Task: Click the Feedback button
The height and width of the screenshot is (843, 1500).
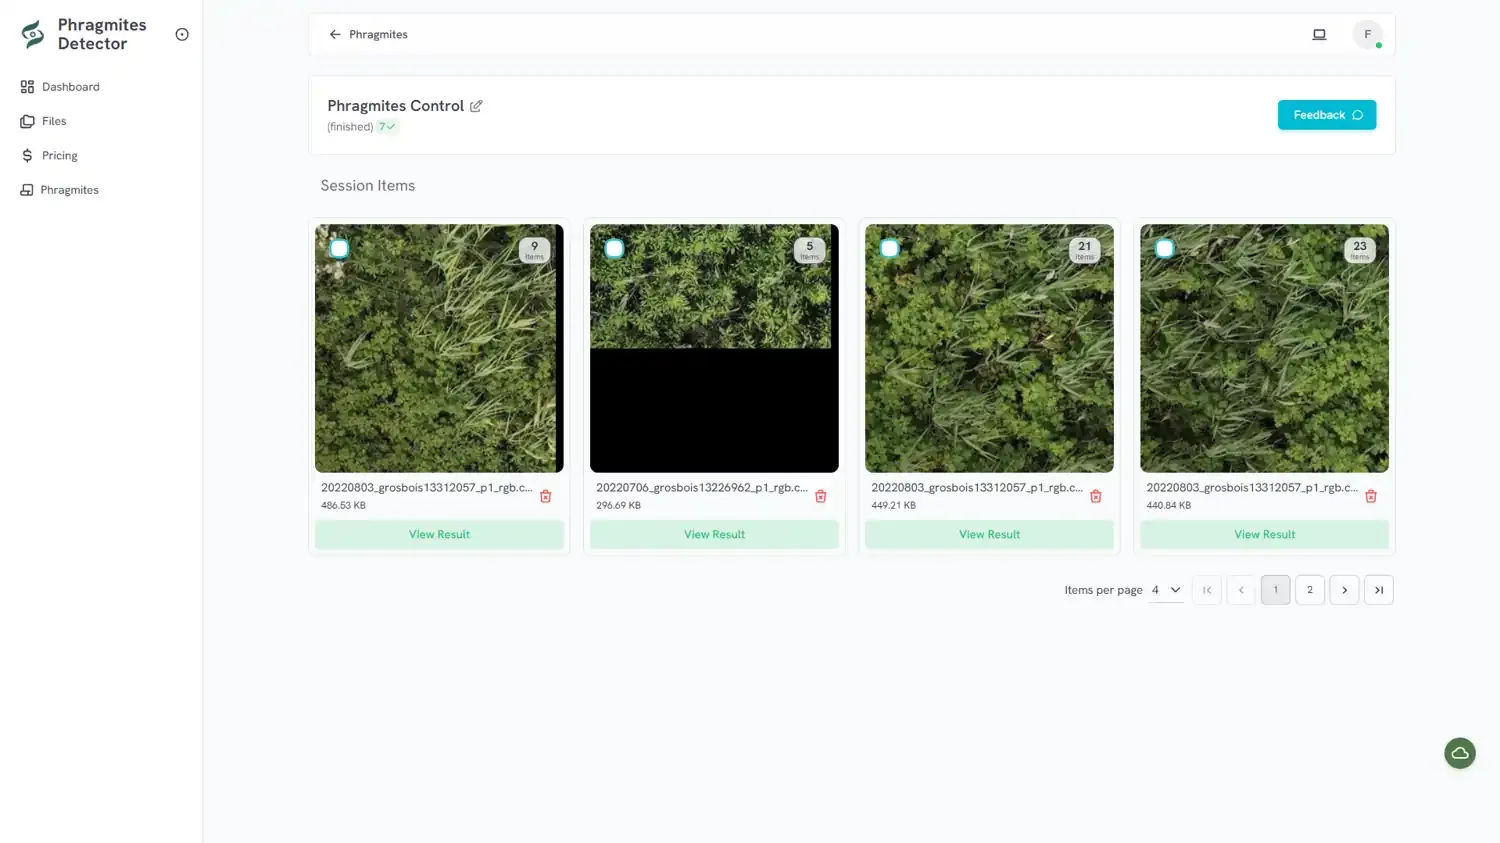Action: 1326,115
